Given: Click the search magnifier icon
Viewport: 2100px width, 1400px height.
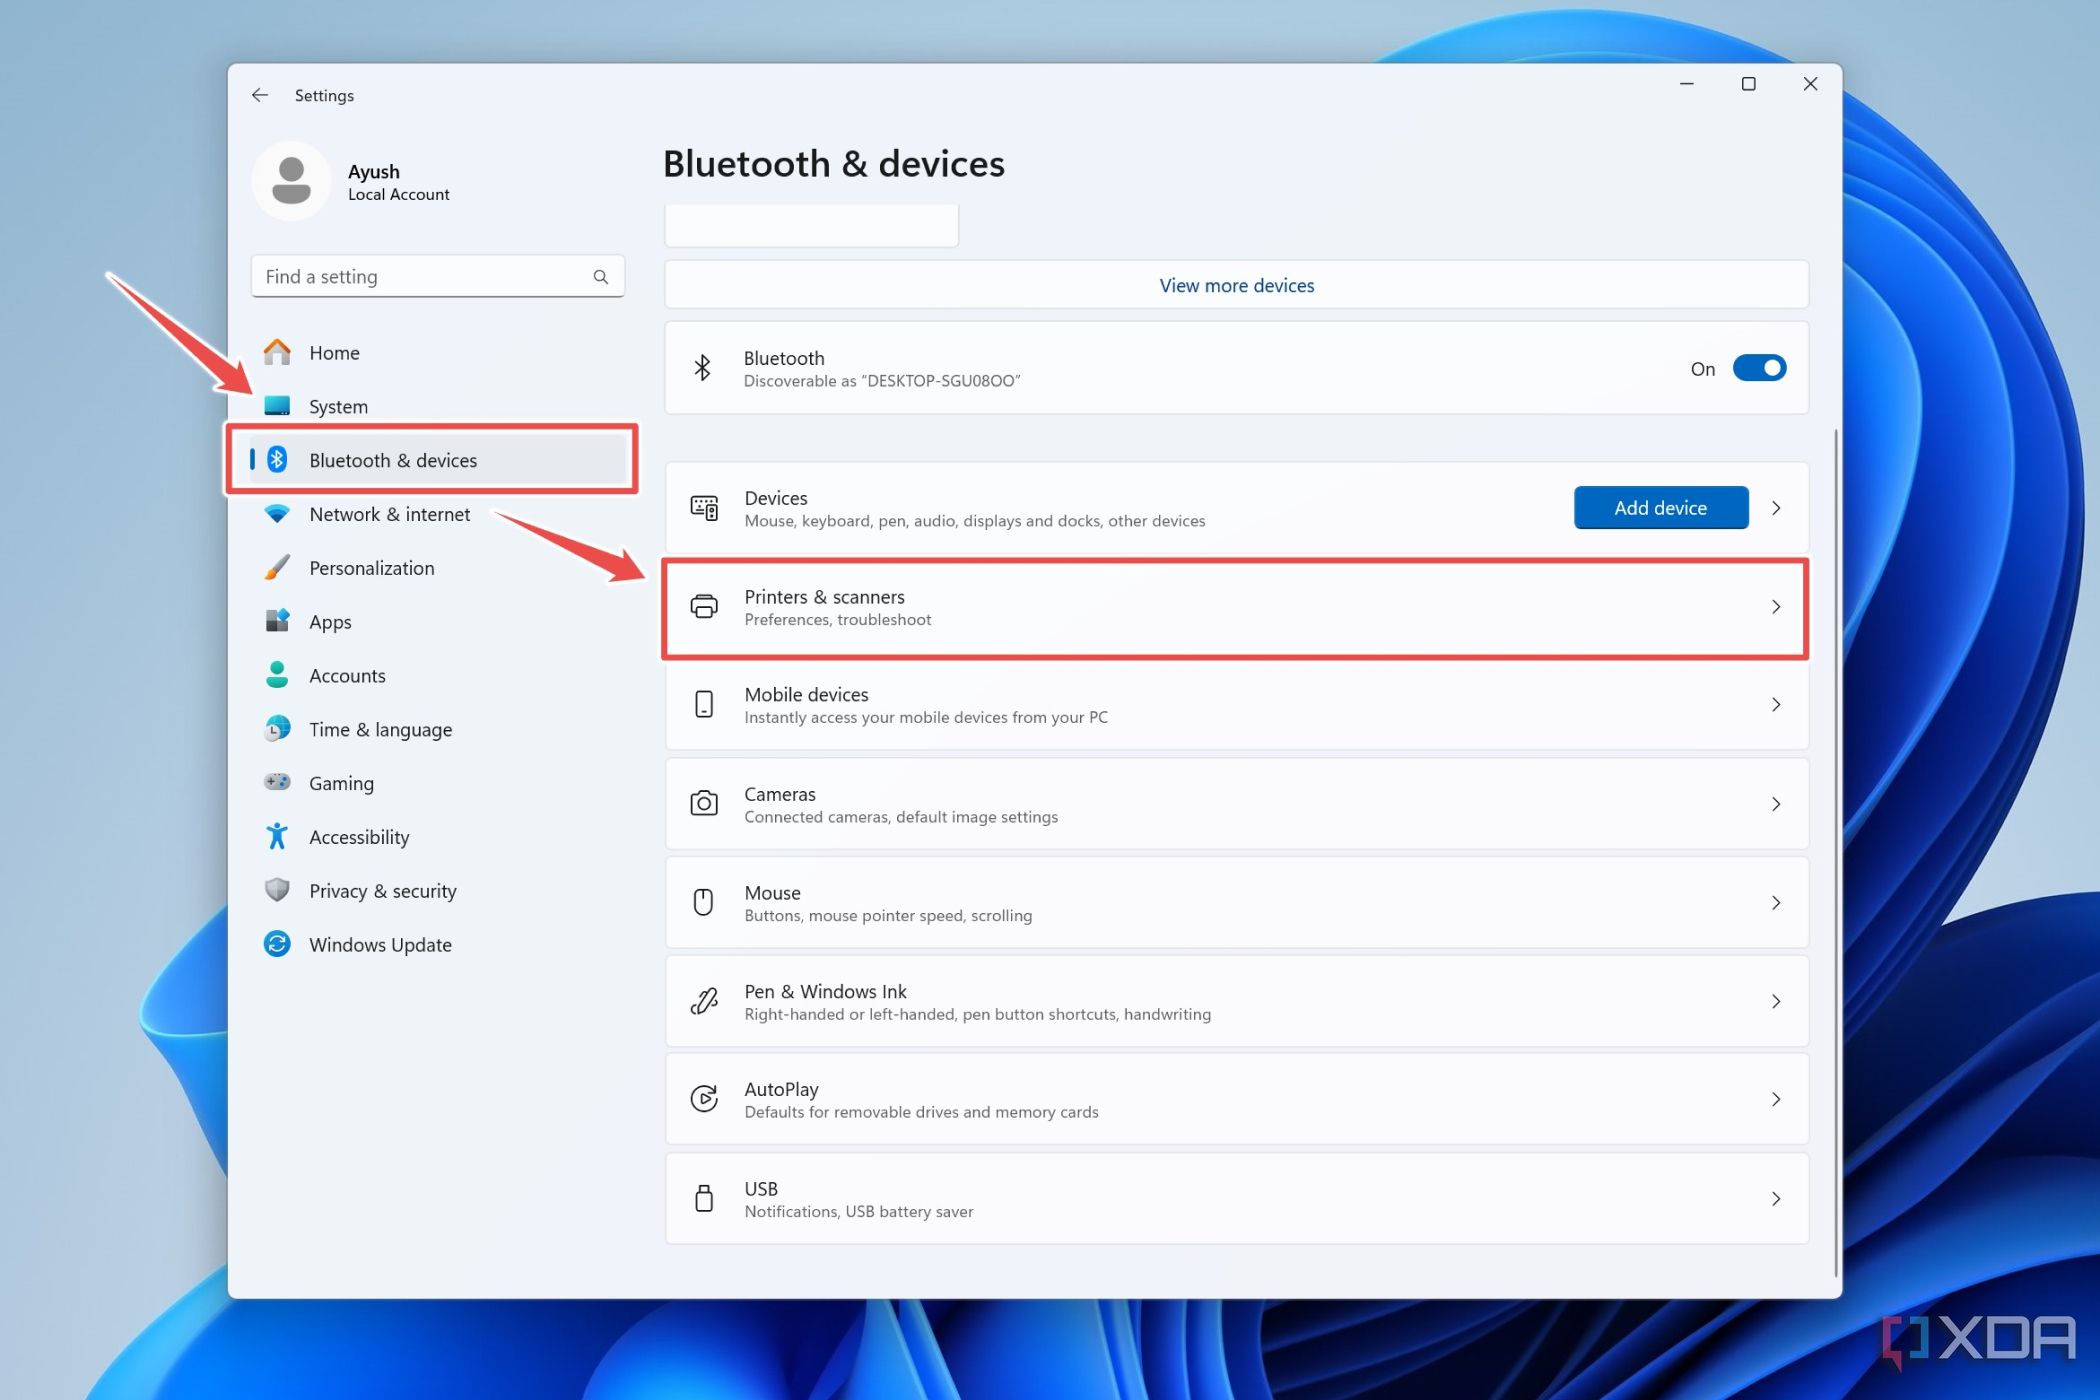Looking at the screenshot, I should click(600, 277).
